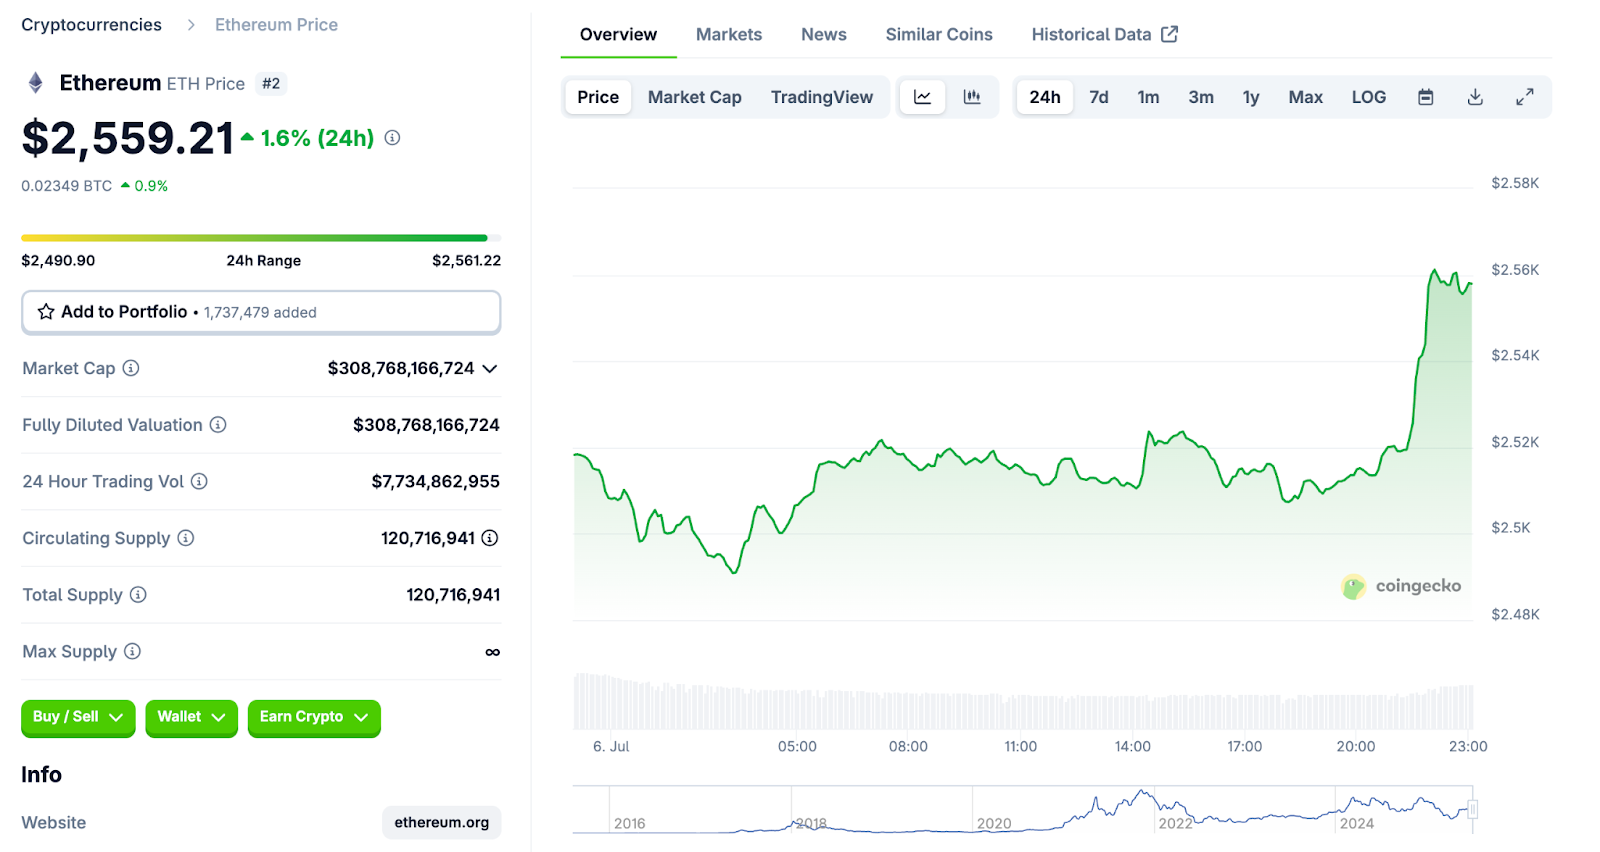The width and height of the screenshot is (1600, 852).
Task: Click the Total Supply value 120,716,941
Action: 453,595
